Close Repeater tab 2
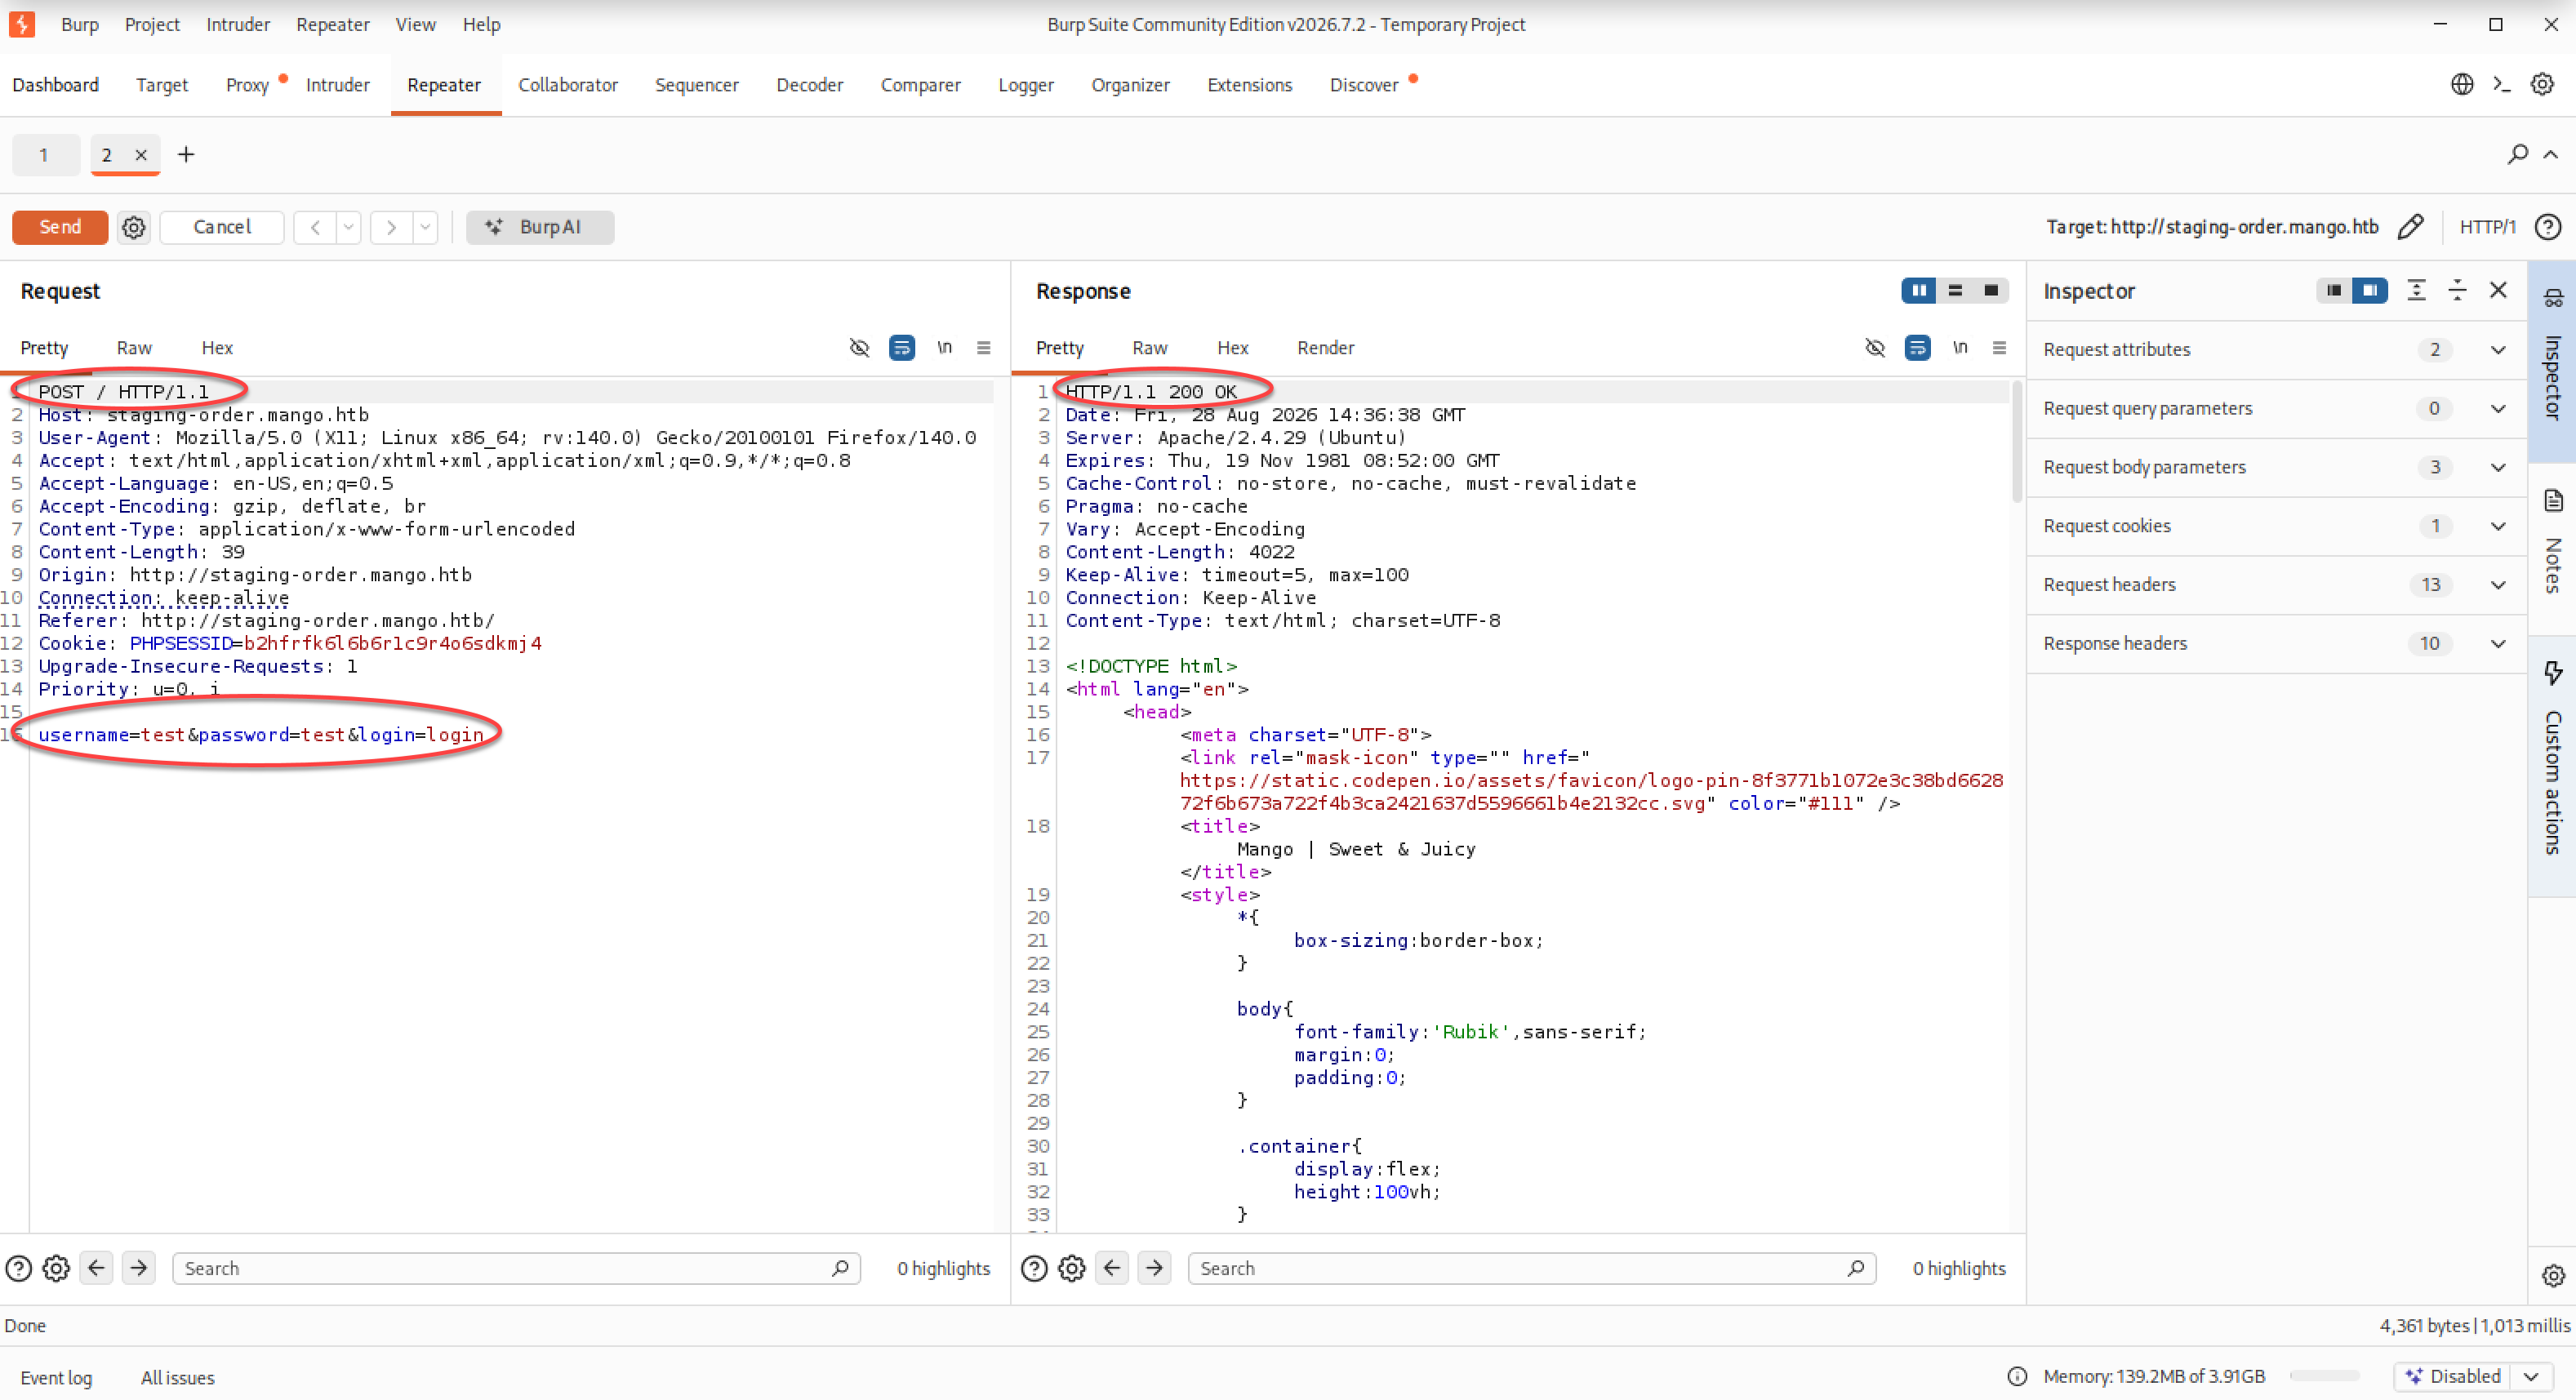Viewport: 2576px width, 1400px height. point(141,155)
